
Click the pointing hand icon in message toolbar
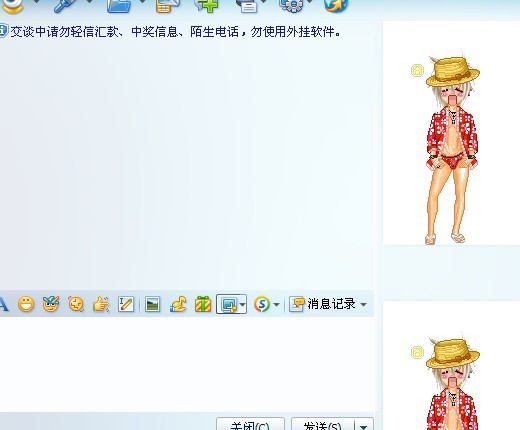coord(101,304)
